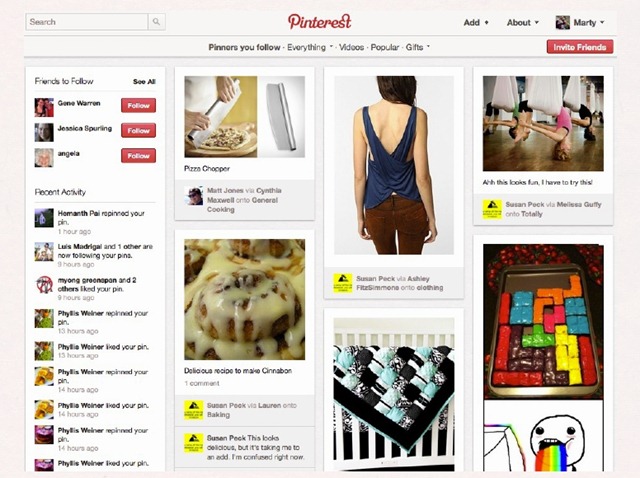
Task: Expand the Add dropdown menu
Action: [x=476, y=23]
